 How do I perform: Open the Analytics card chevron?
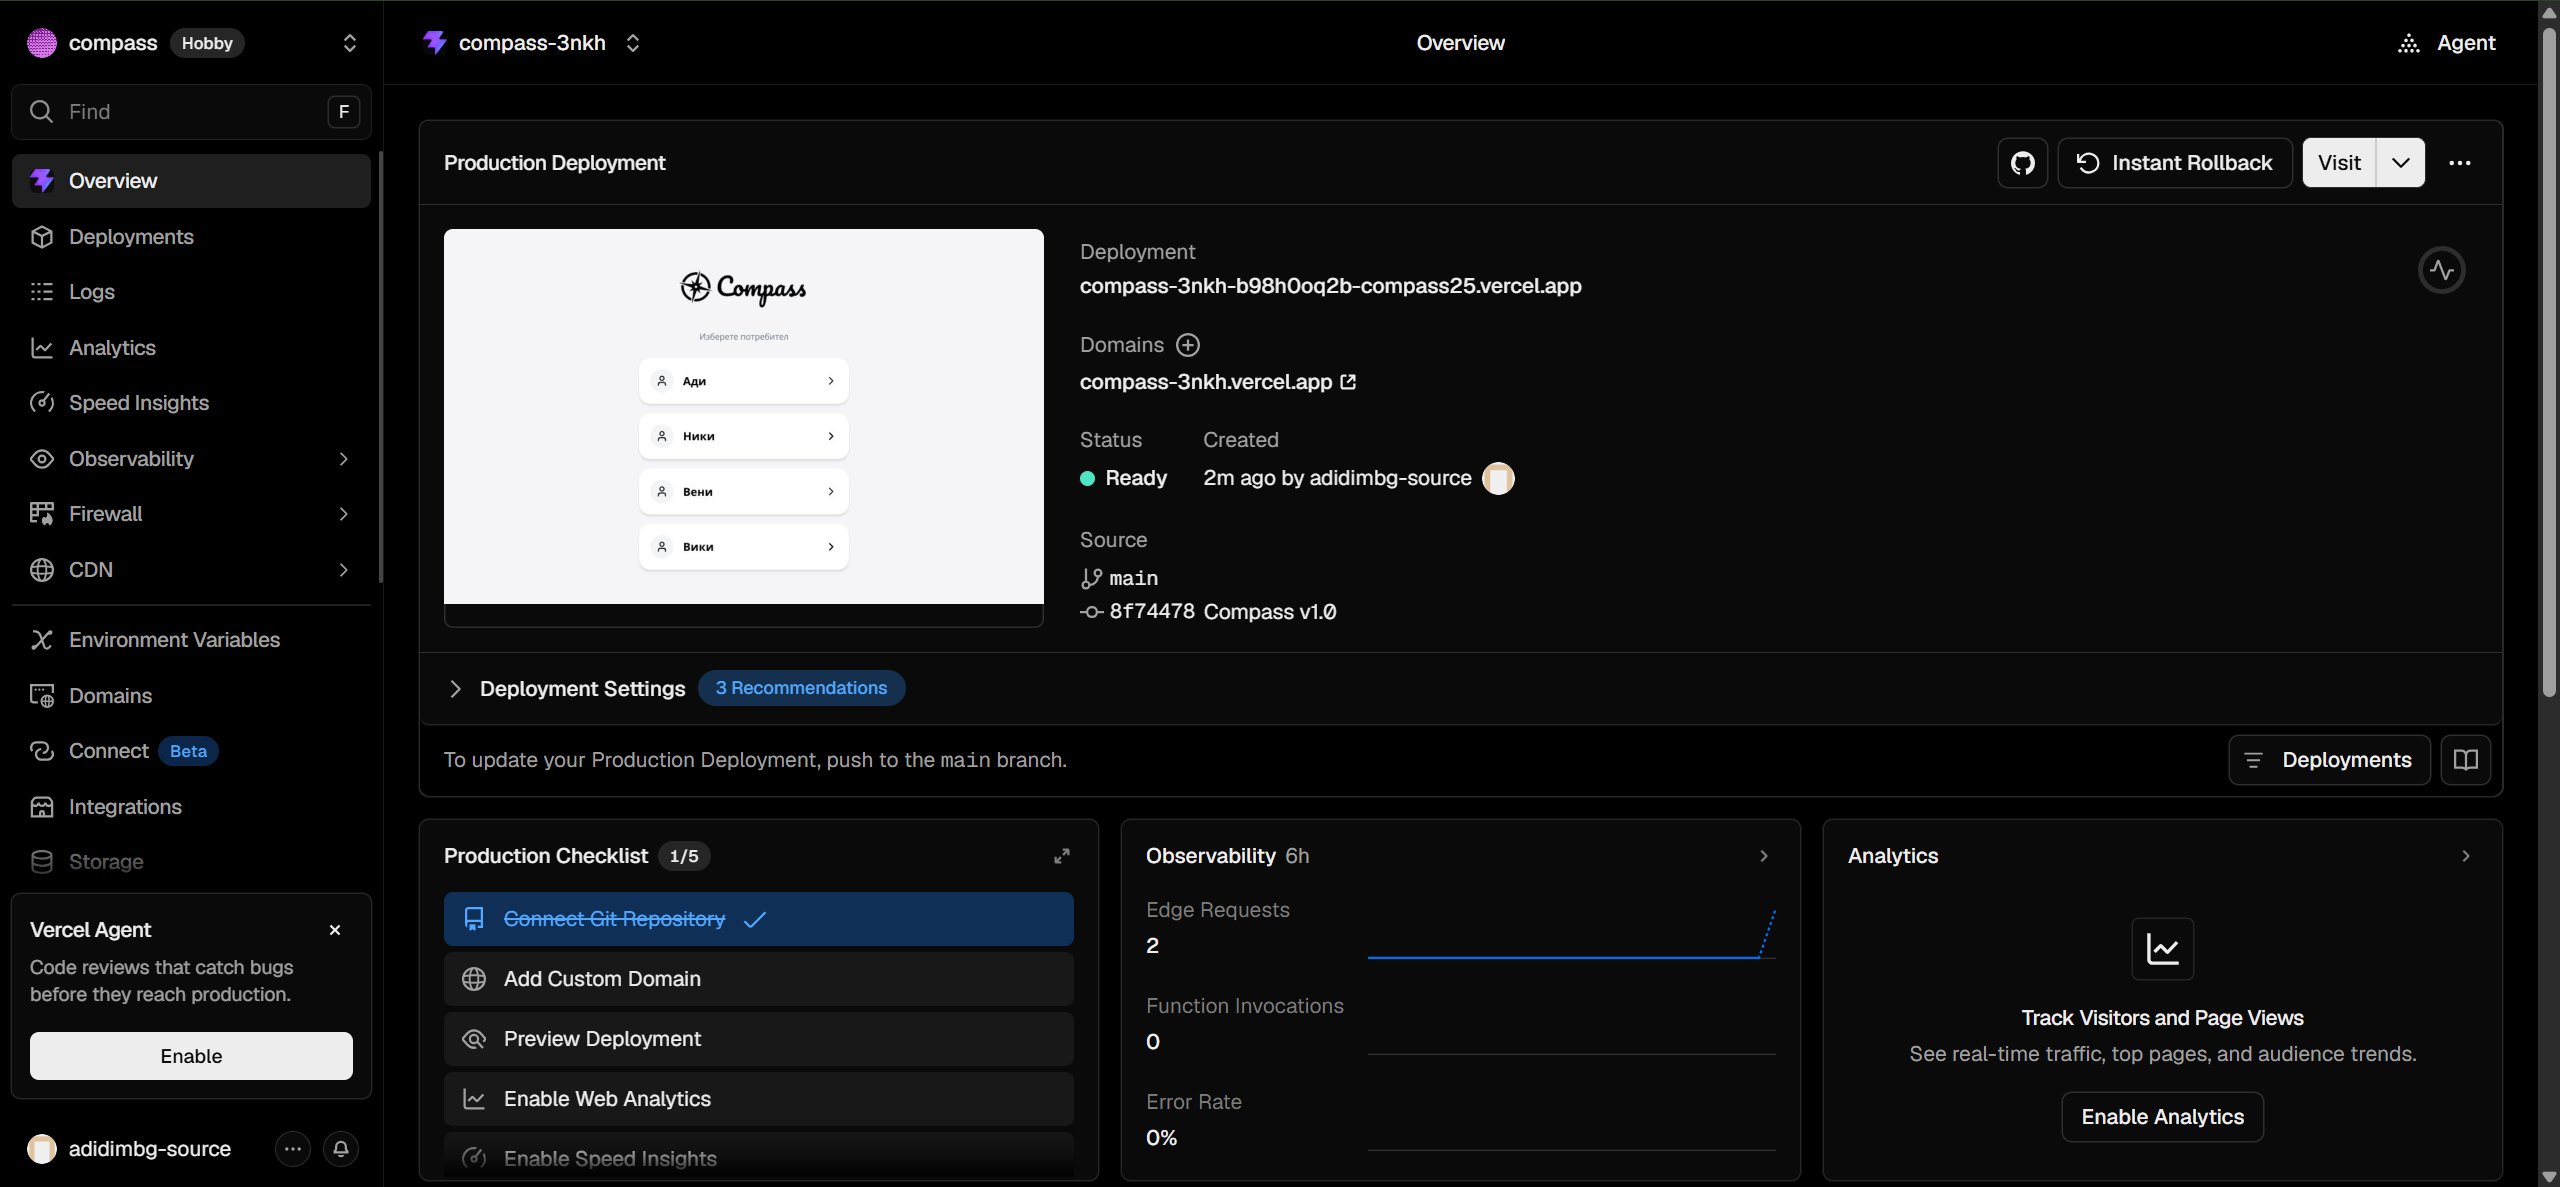pos(2465,856)
